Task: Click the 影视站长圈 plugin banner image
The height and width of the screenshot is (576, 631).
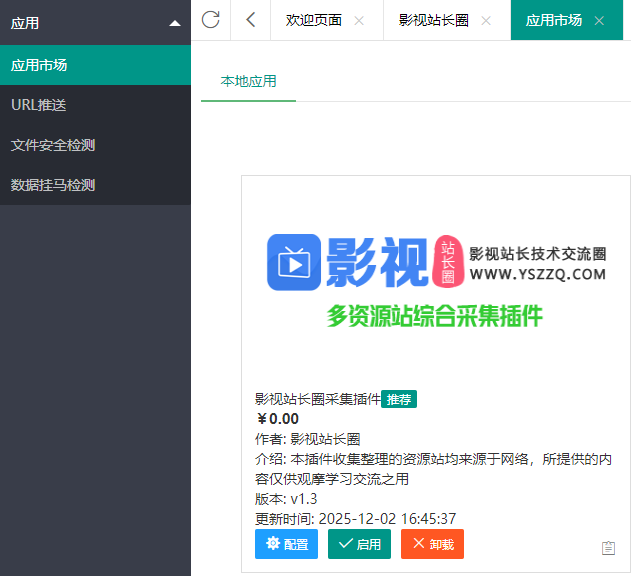Action: pyautogui.click(x=436, y=281)
